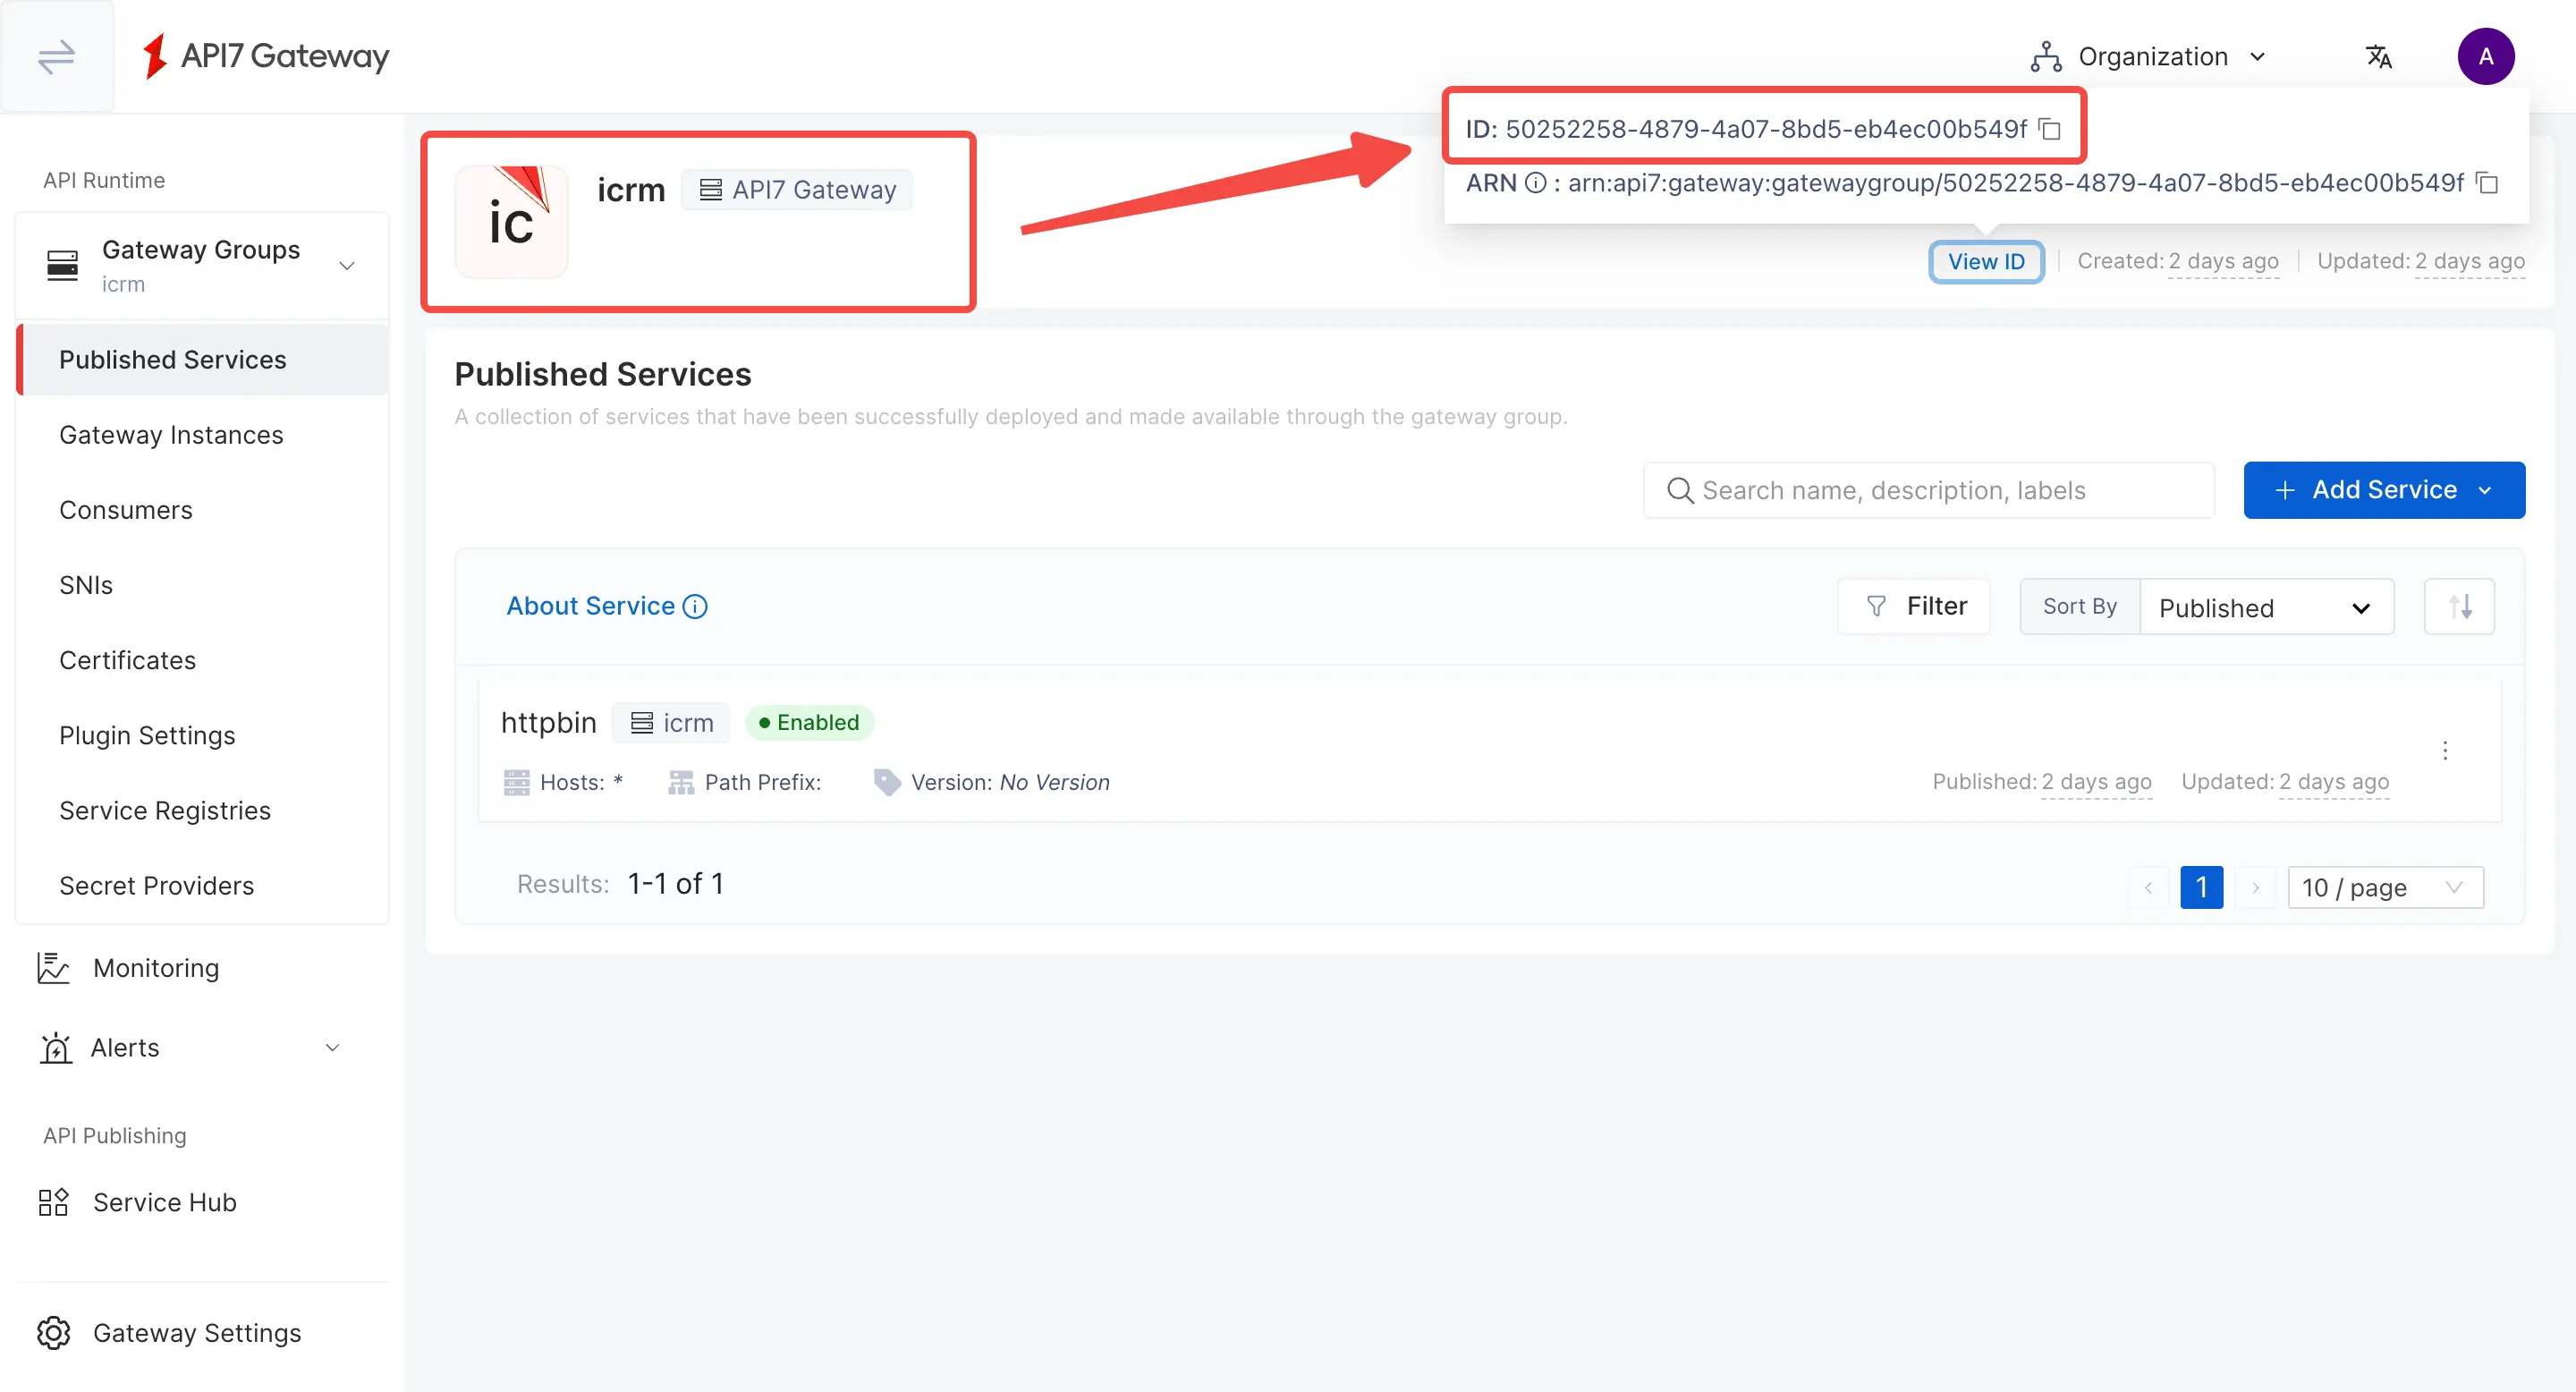The image size is (2576, 1392).
Task: Copy the gateway group ID
Action: [x=2050, y=129]
